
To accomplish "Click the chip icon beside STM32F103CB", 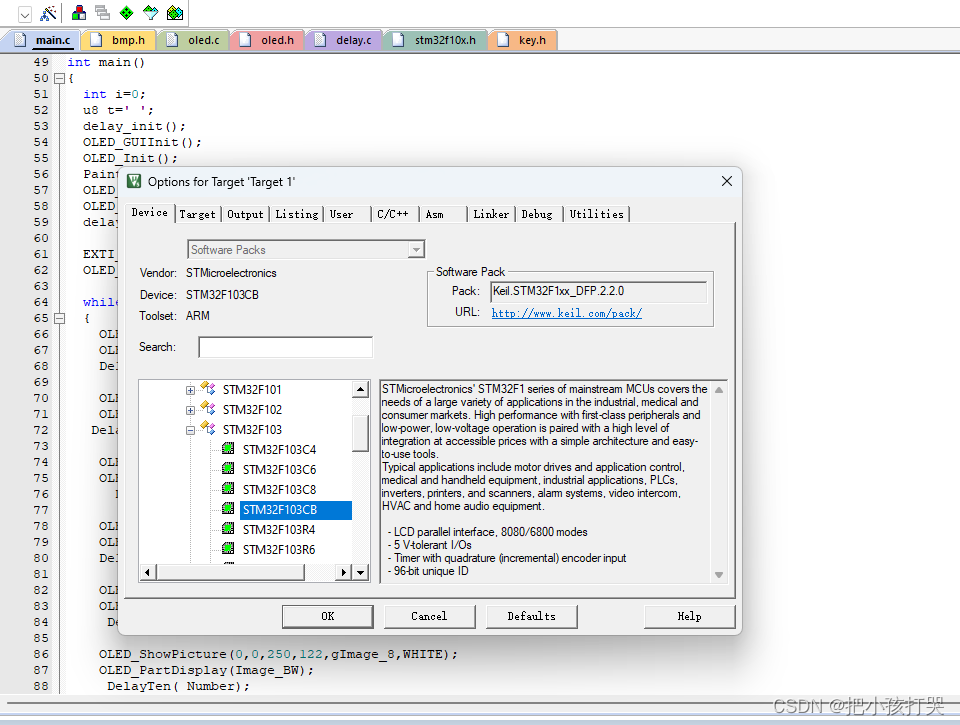I will click(x=228, y=508).
